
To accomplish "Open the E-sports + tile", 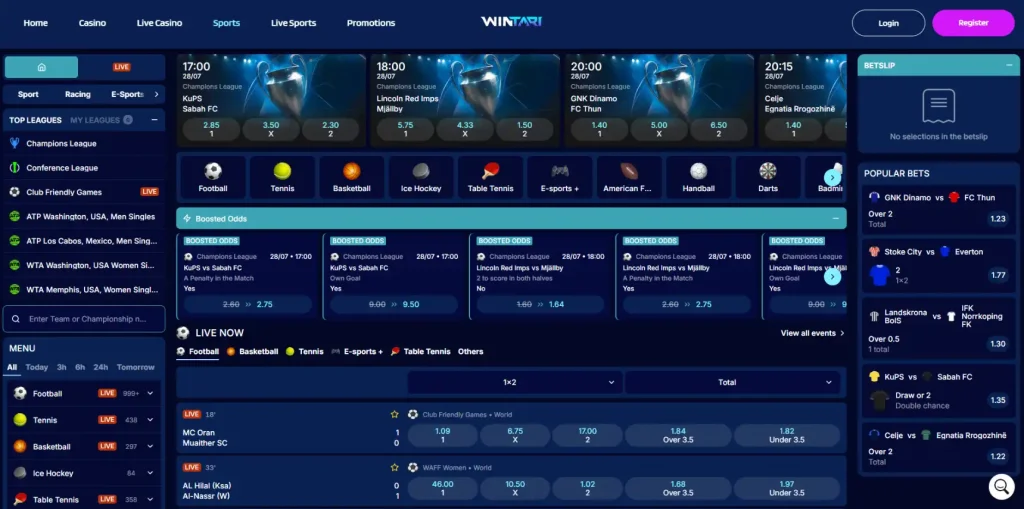I will point(560,177).
